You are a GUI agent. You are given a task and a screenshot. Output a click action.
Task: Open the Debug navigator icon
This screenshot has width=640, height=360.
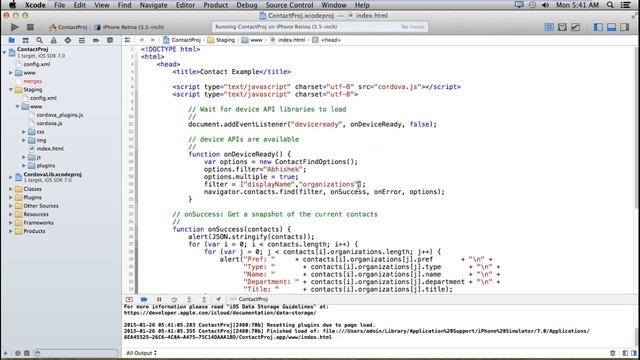tap(82, 40)
